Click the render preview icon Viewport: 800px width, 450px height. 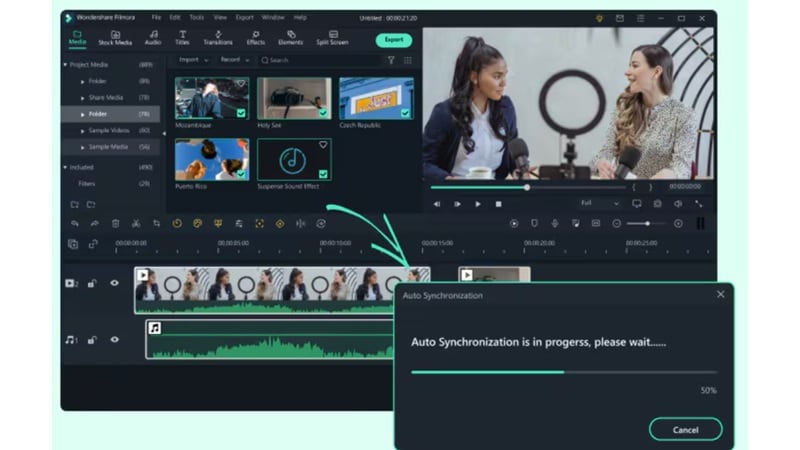tap(514, 223)
